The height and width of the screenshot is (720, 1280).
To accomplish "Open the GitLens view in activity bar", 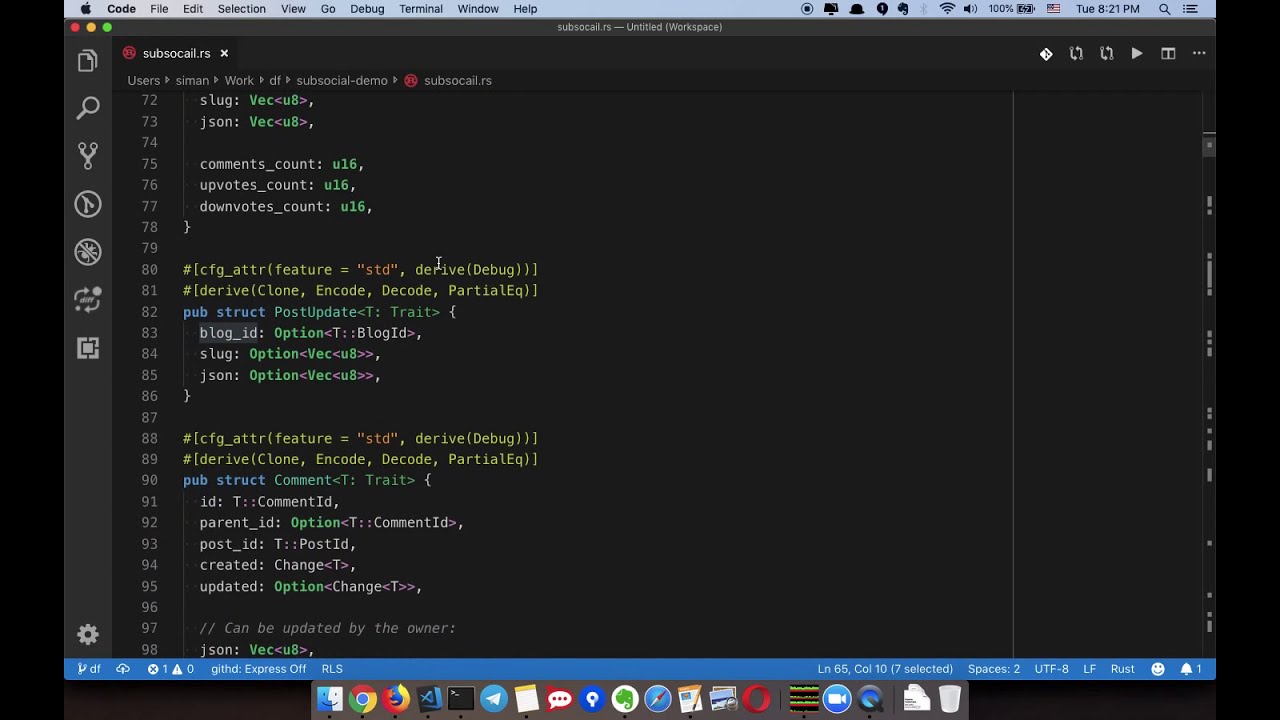I will click(88, 204).
